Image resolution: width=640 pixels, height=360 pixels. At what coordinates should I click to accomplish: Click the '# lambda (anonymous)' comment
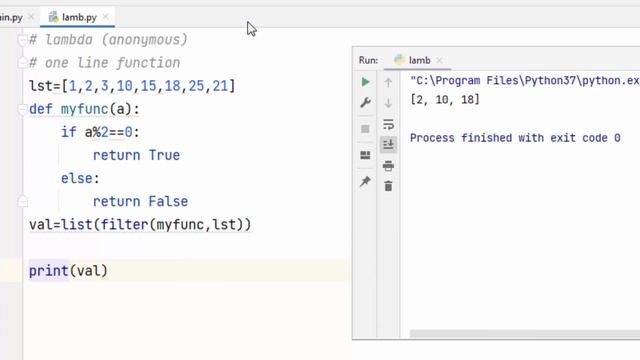pos(108,40)
